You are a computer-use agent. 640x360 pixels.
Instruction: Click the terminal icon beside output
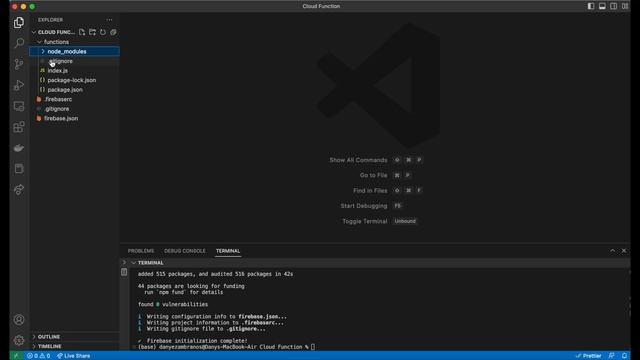(x=124, y=272)
